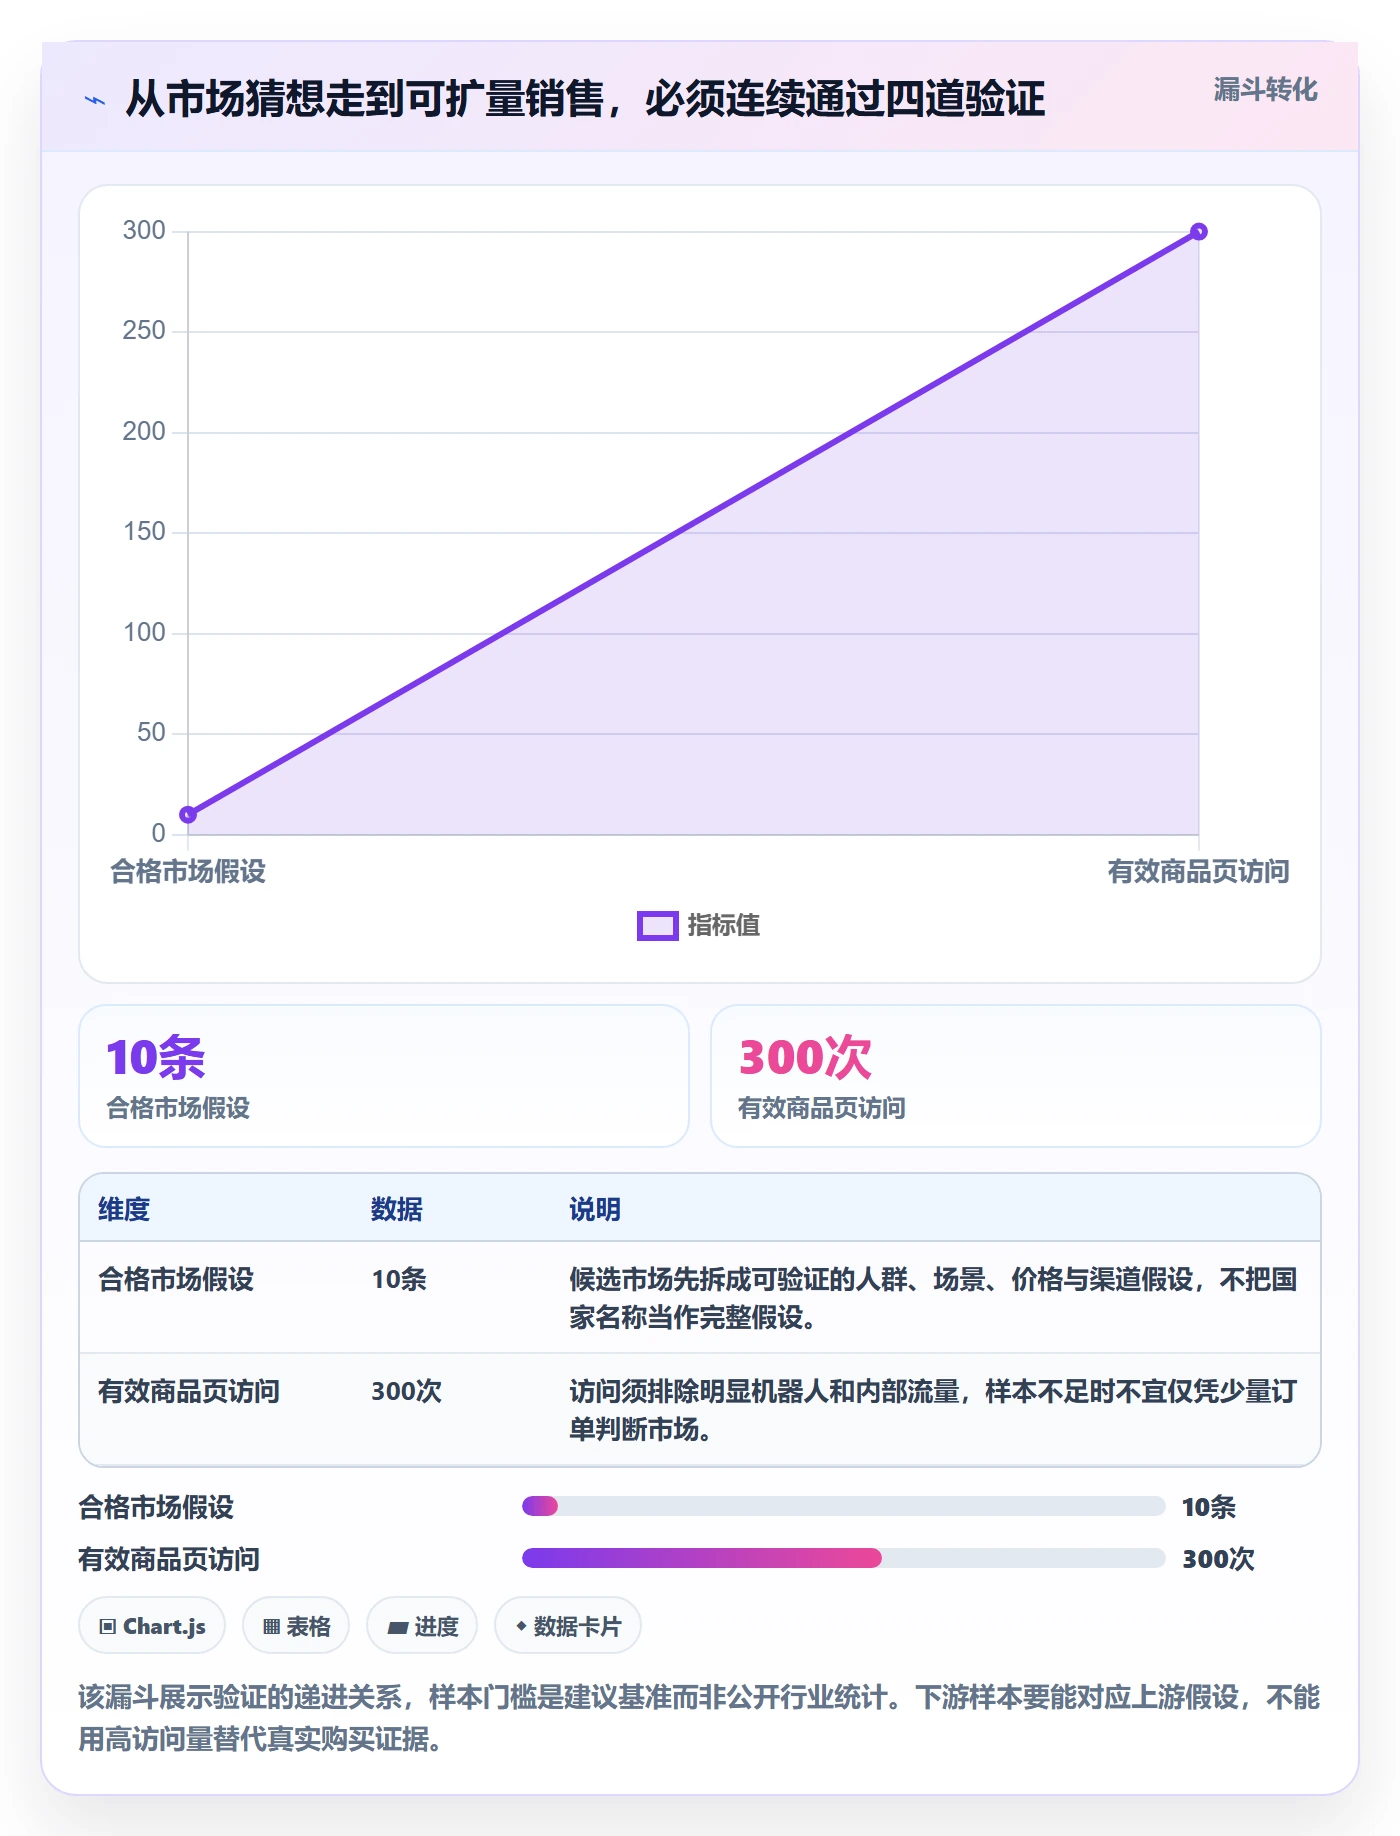Click the 有效商品页访问 progress bar
Image resolution: width=1400 pixels, height=1836 pixels.
(x=843, y=1558)
